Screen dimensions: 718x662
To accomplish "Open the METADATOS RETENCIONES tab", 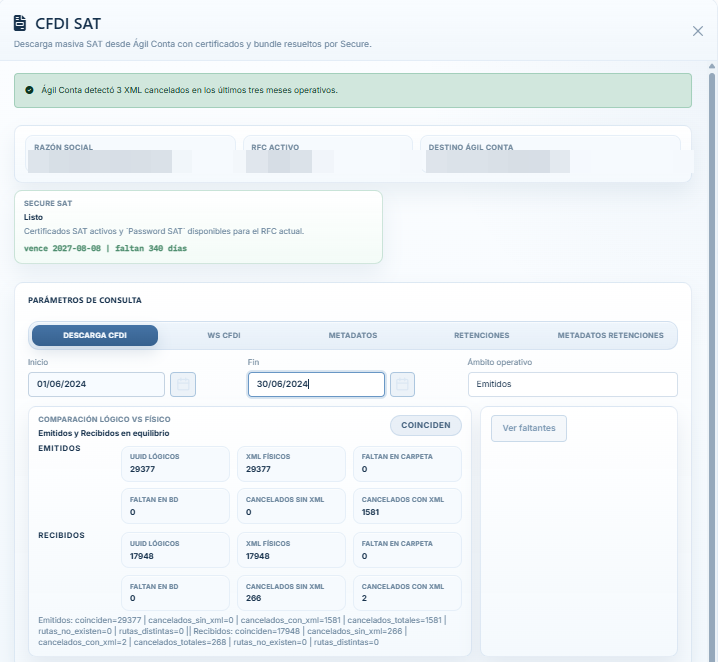I will pyautogui.click(x=610, y=335).
